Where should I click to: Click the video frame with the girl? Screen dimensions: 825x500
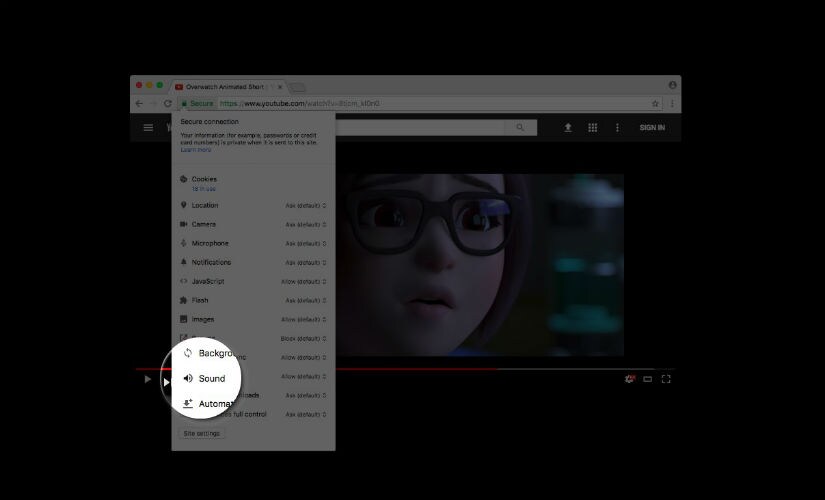480,265
